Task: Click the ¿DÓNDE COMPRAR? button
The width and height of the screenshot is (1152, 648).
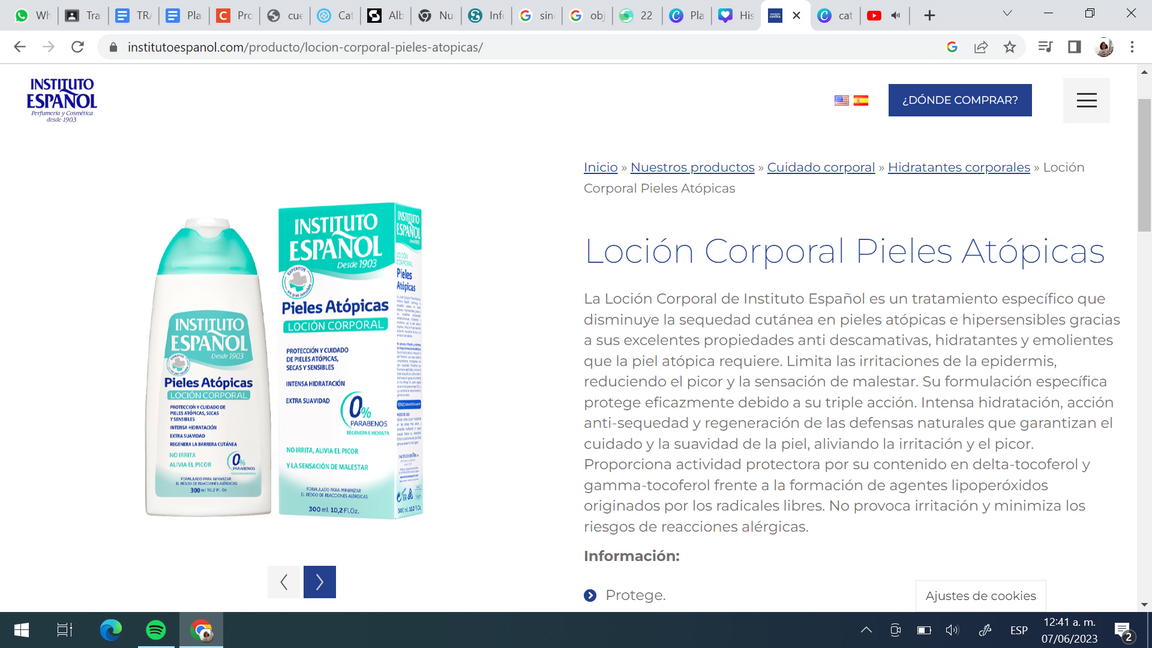Action: coord(960,100)
